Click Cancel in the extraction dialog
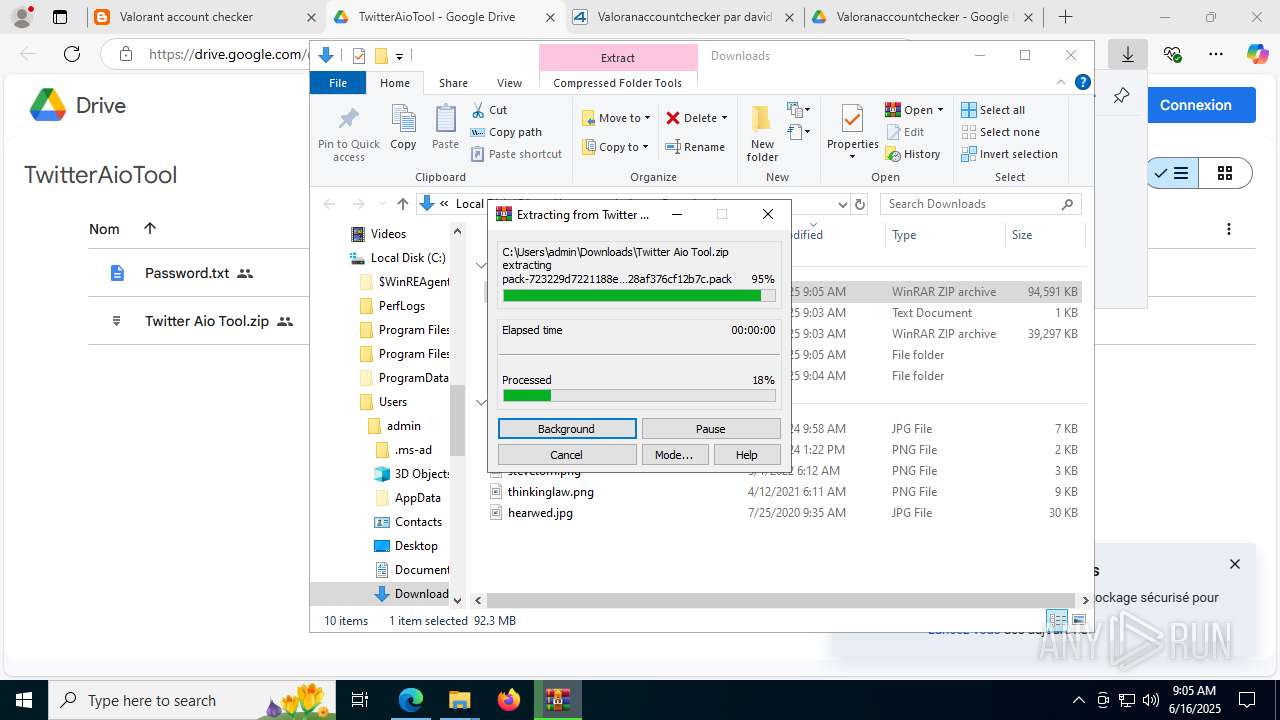Screen dimensions: 1280x720 point(567,455)
